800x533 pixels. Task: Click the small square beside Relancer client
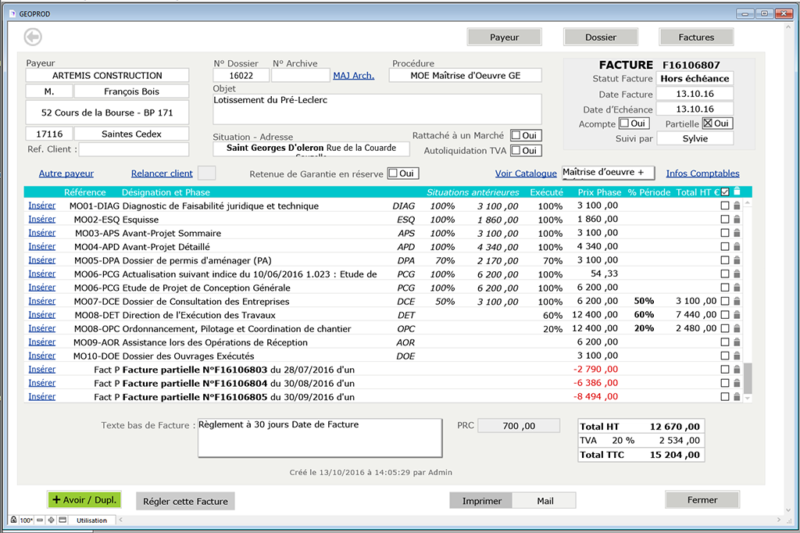[x=207, y=173]
